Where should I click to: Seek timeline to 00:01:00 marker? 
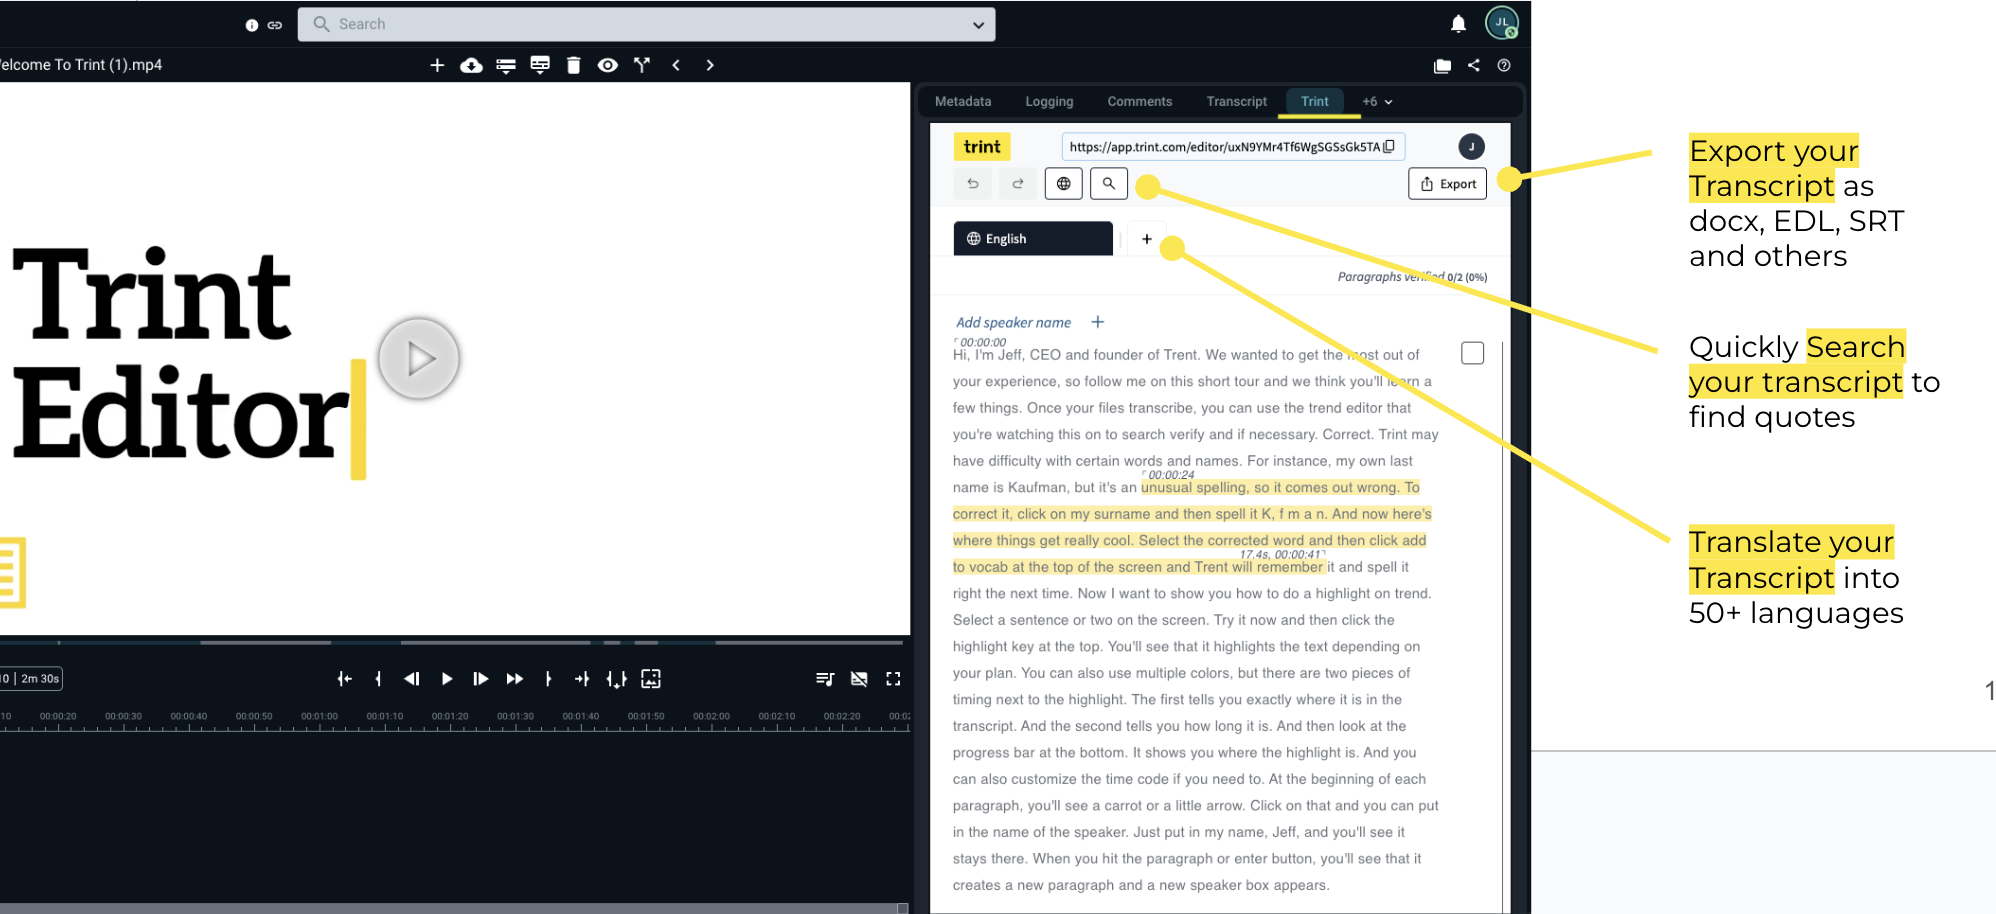tap(319, 716)
